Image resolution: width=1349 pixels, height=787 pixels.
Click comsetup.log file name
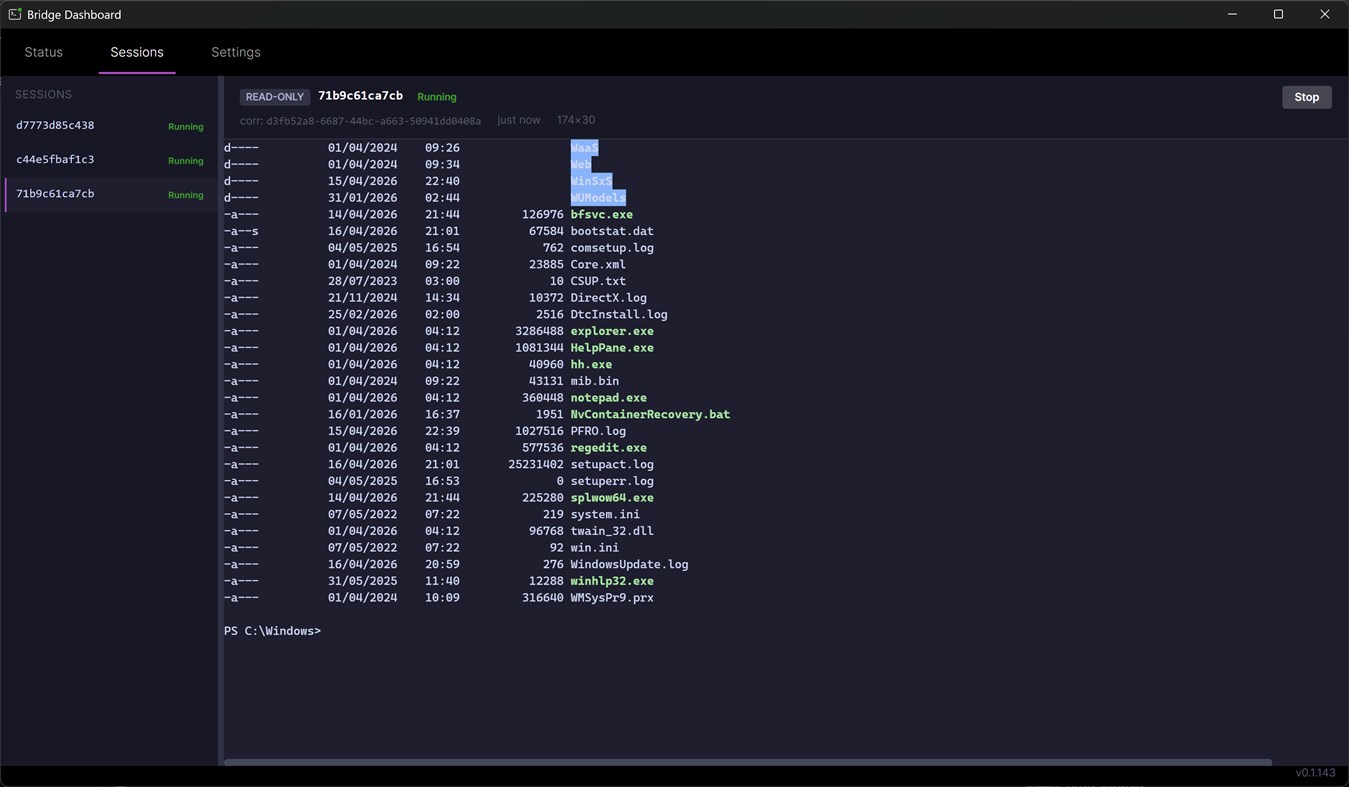[612, 248]
